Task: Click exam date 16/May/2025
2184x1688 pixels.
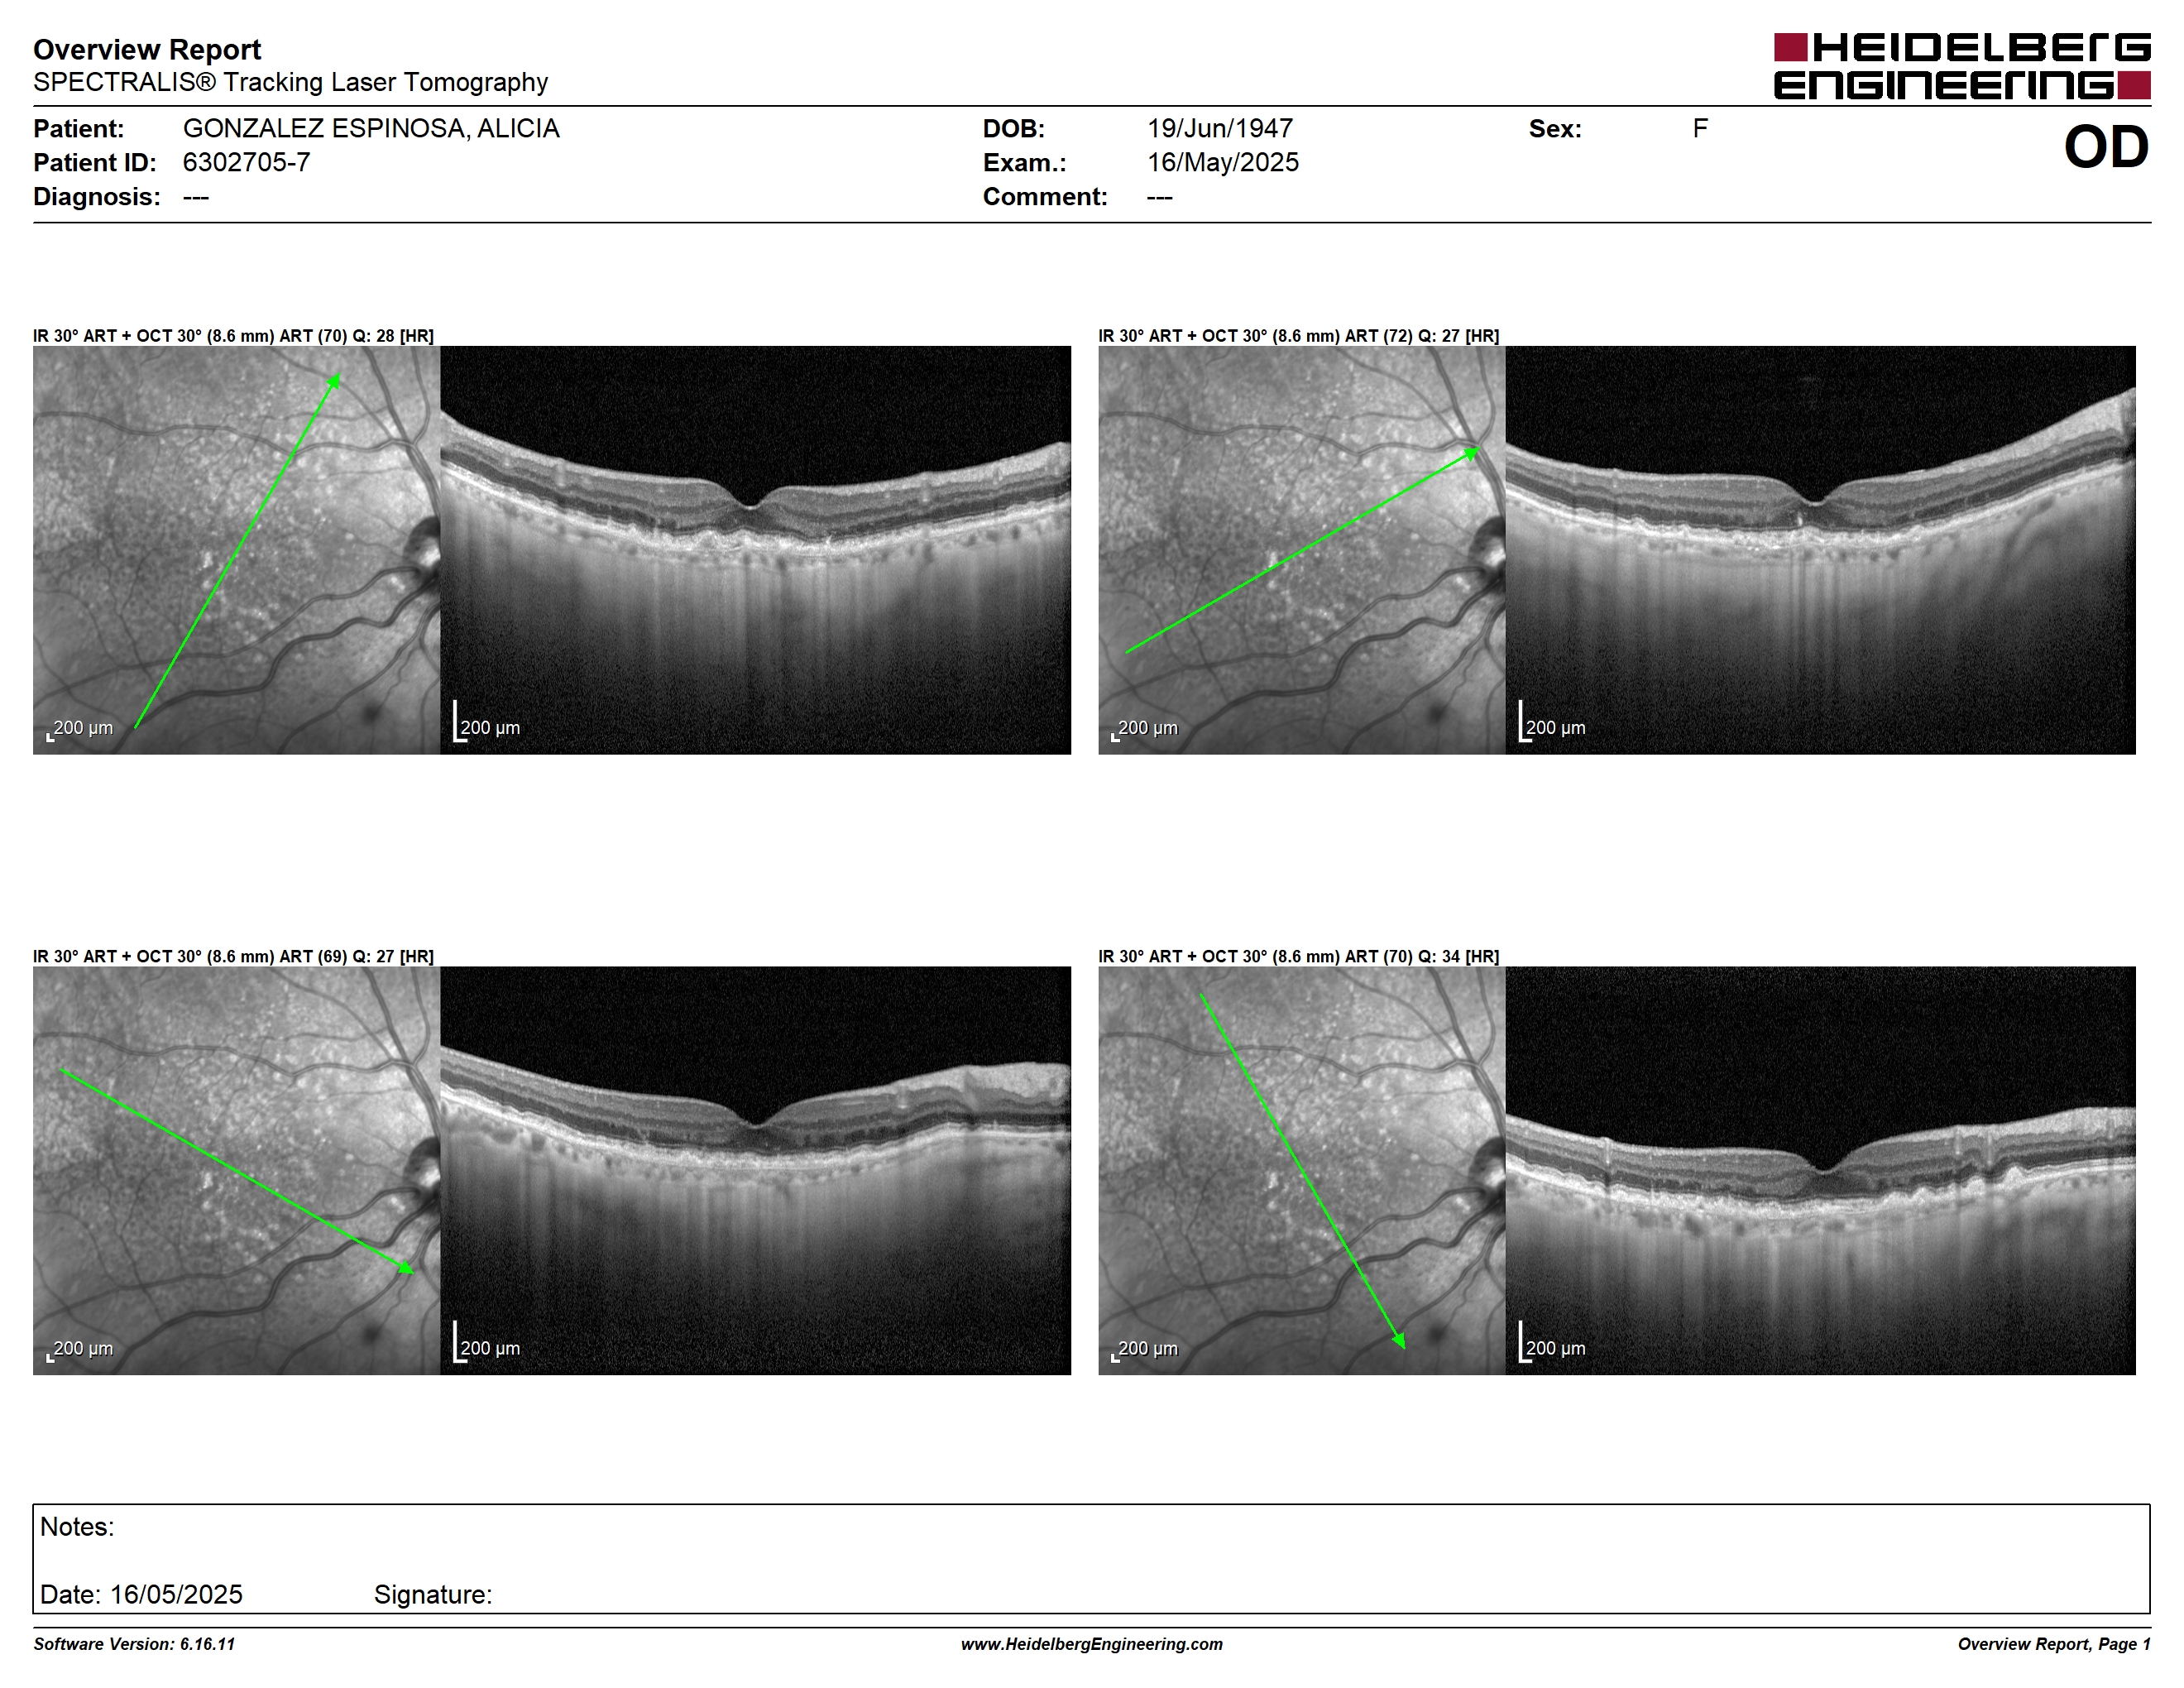Action: pyautogui.click(x=1223, y=163)
